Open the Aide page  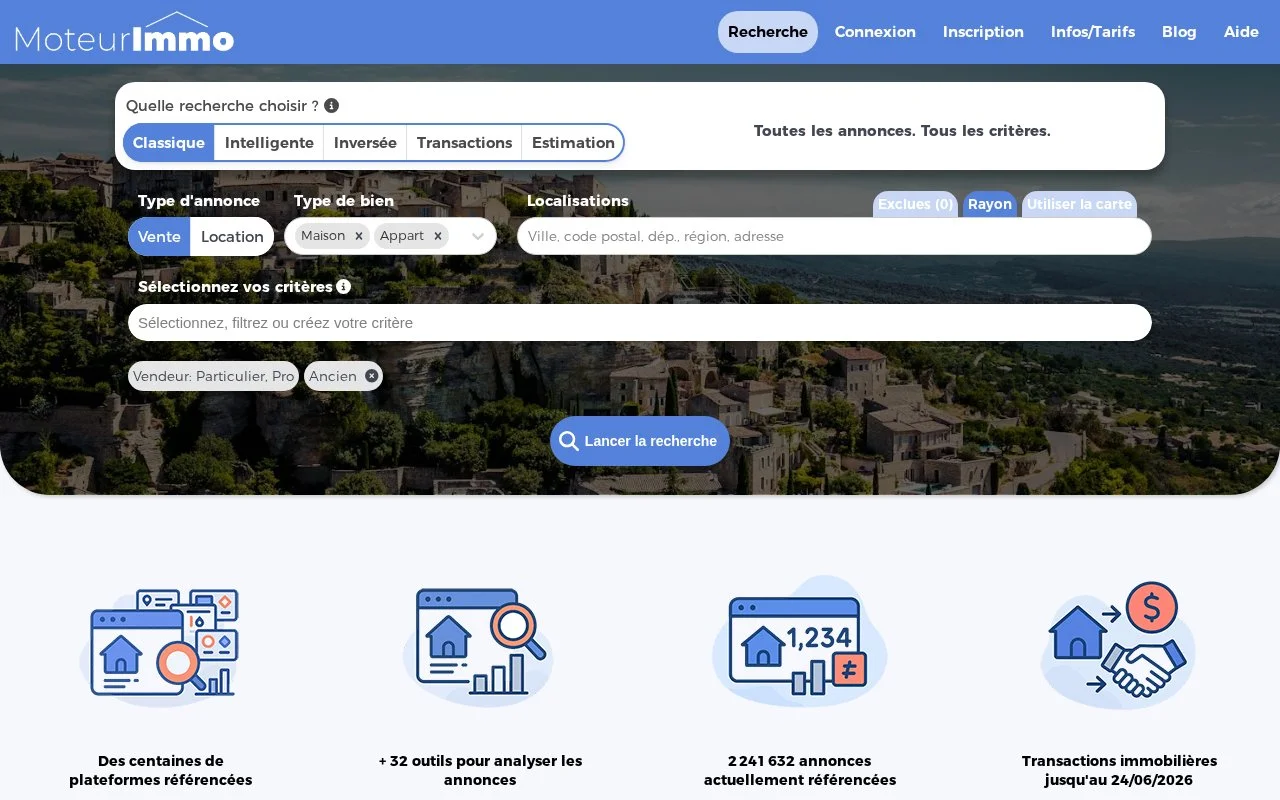pos(1241,32)
